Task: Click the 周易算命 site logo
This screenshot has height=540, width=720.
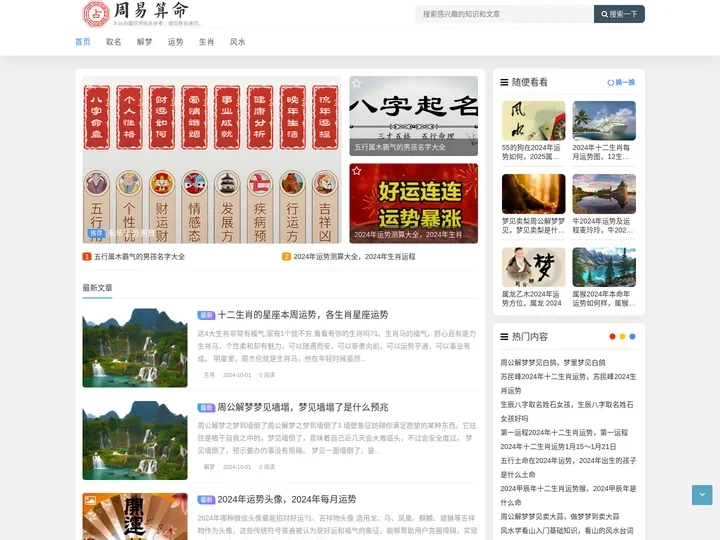Action: tap(142, 13)
